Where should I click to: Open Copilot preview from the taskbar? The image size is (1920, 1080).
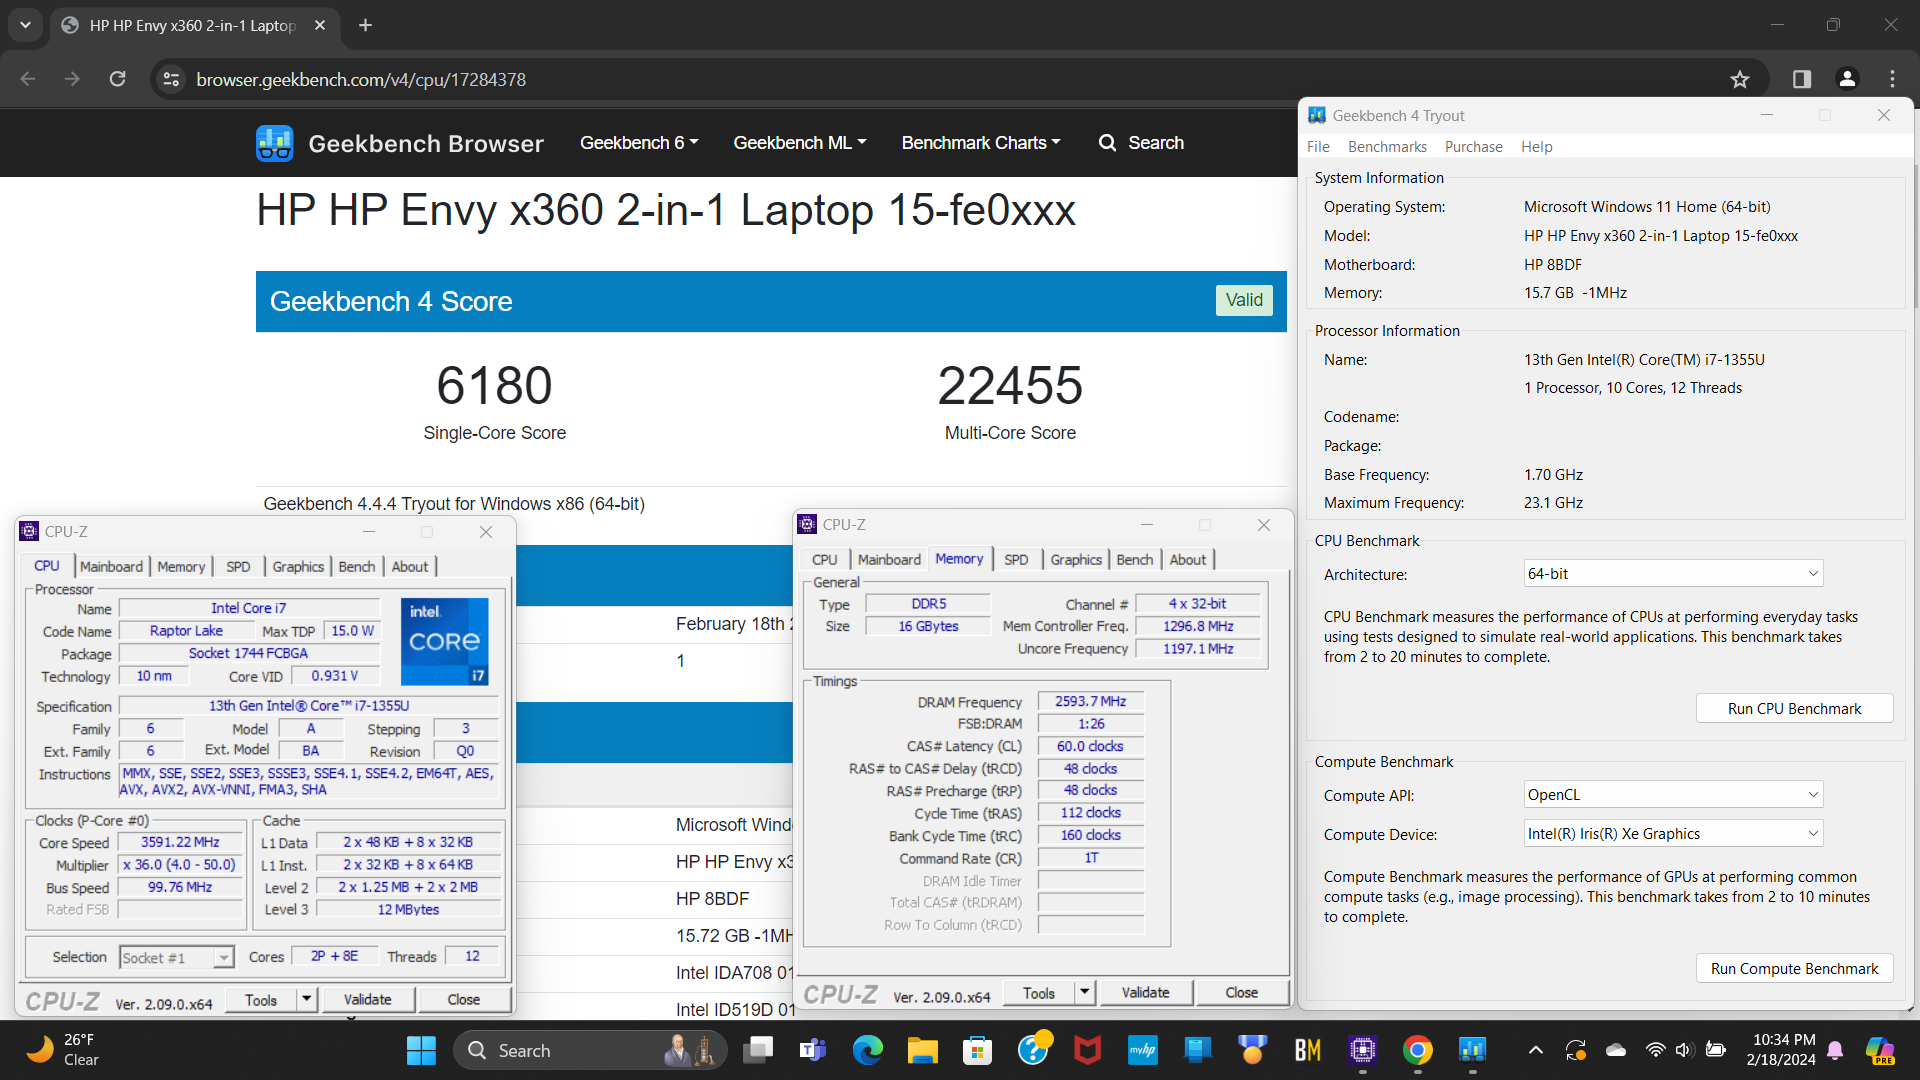tap(1880, 1050)
